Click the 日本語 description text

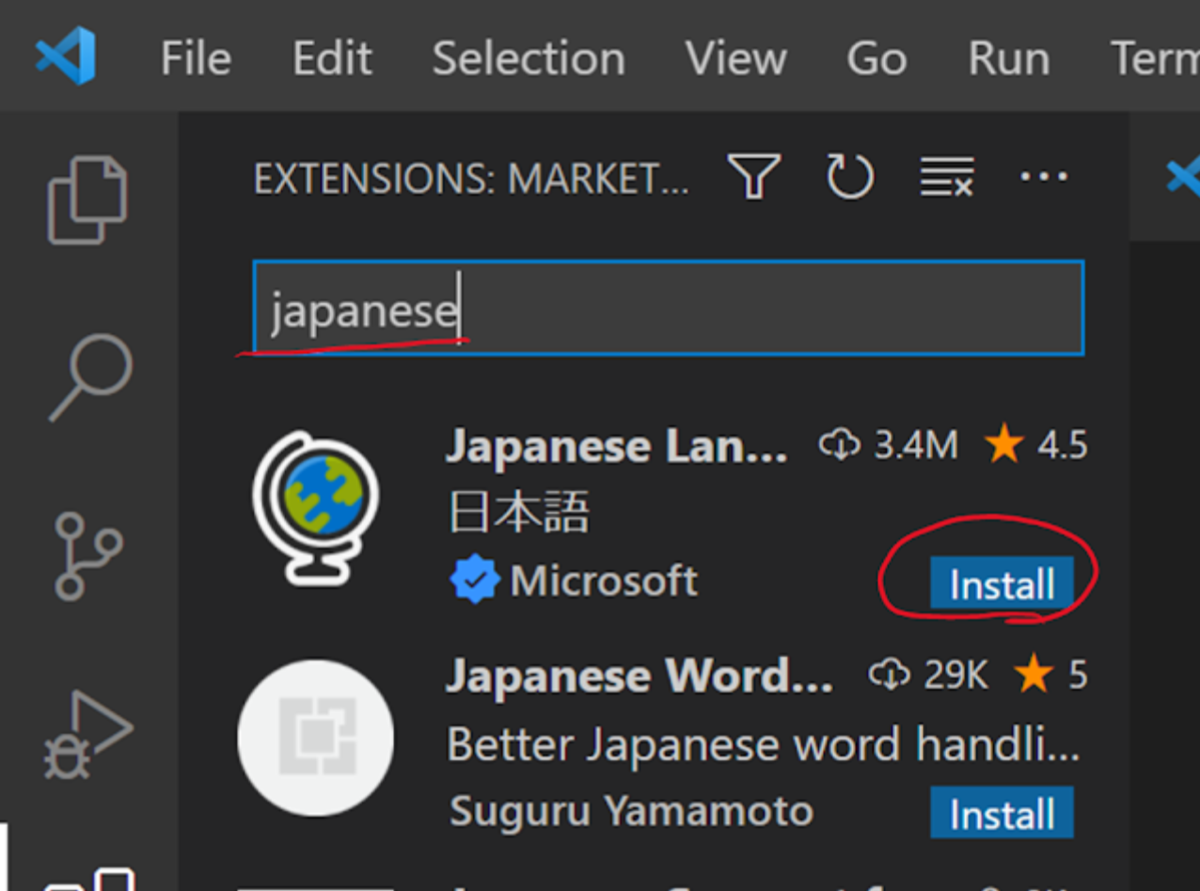519,513
